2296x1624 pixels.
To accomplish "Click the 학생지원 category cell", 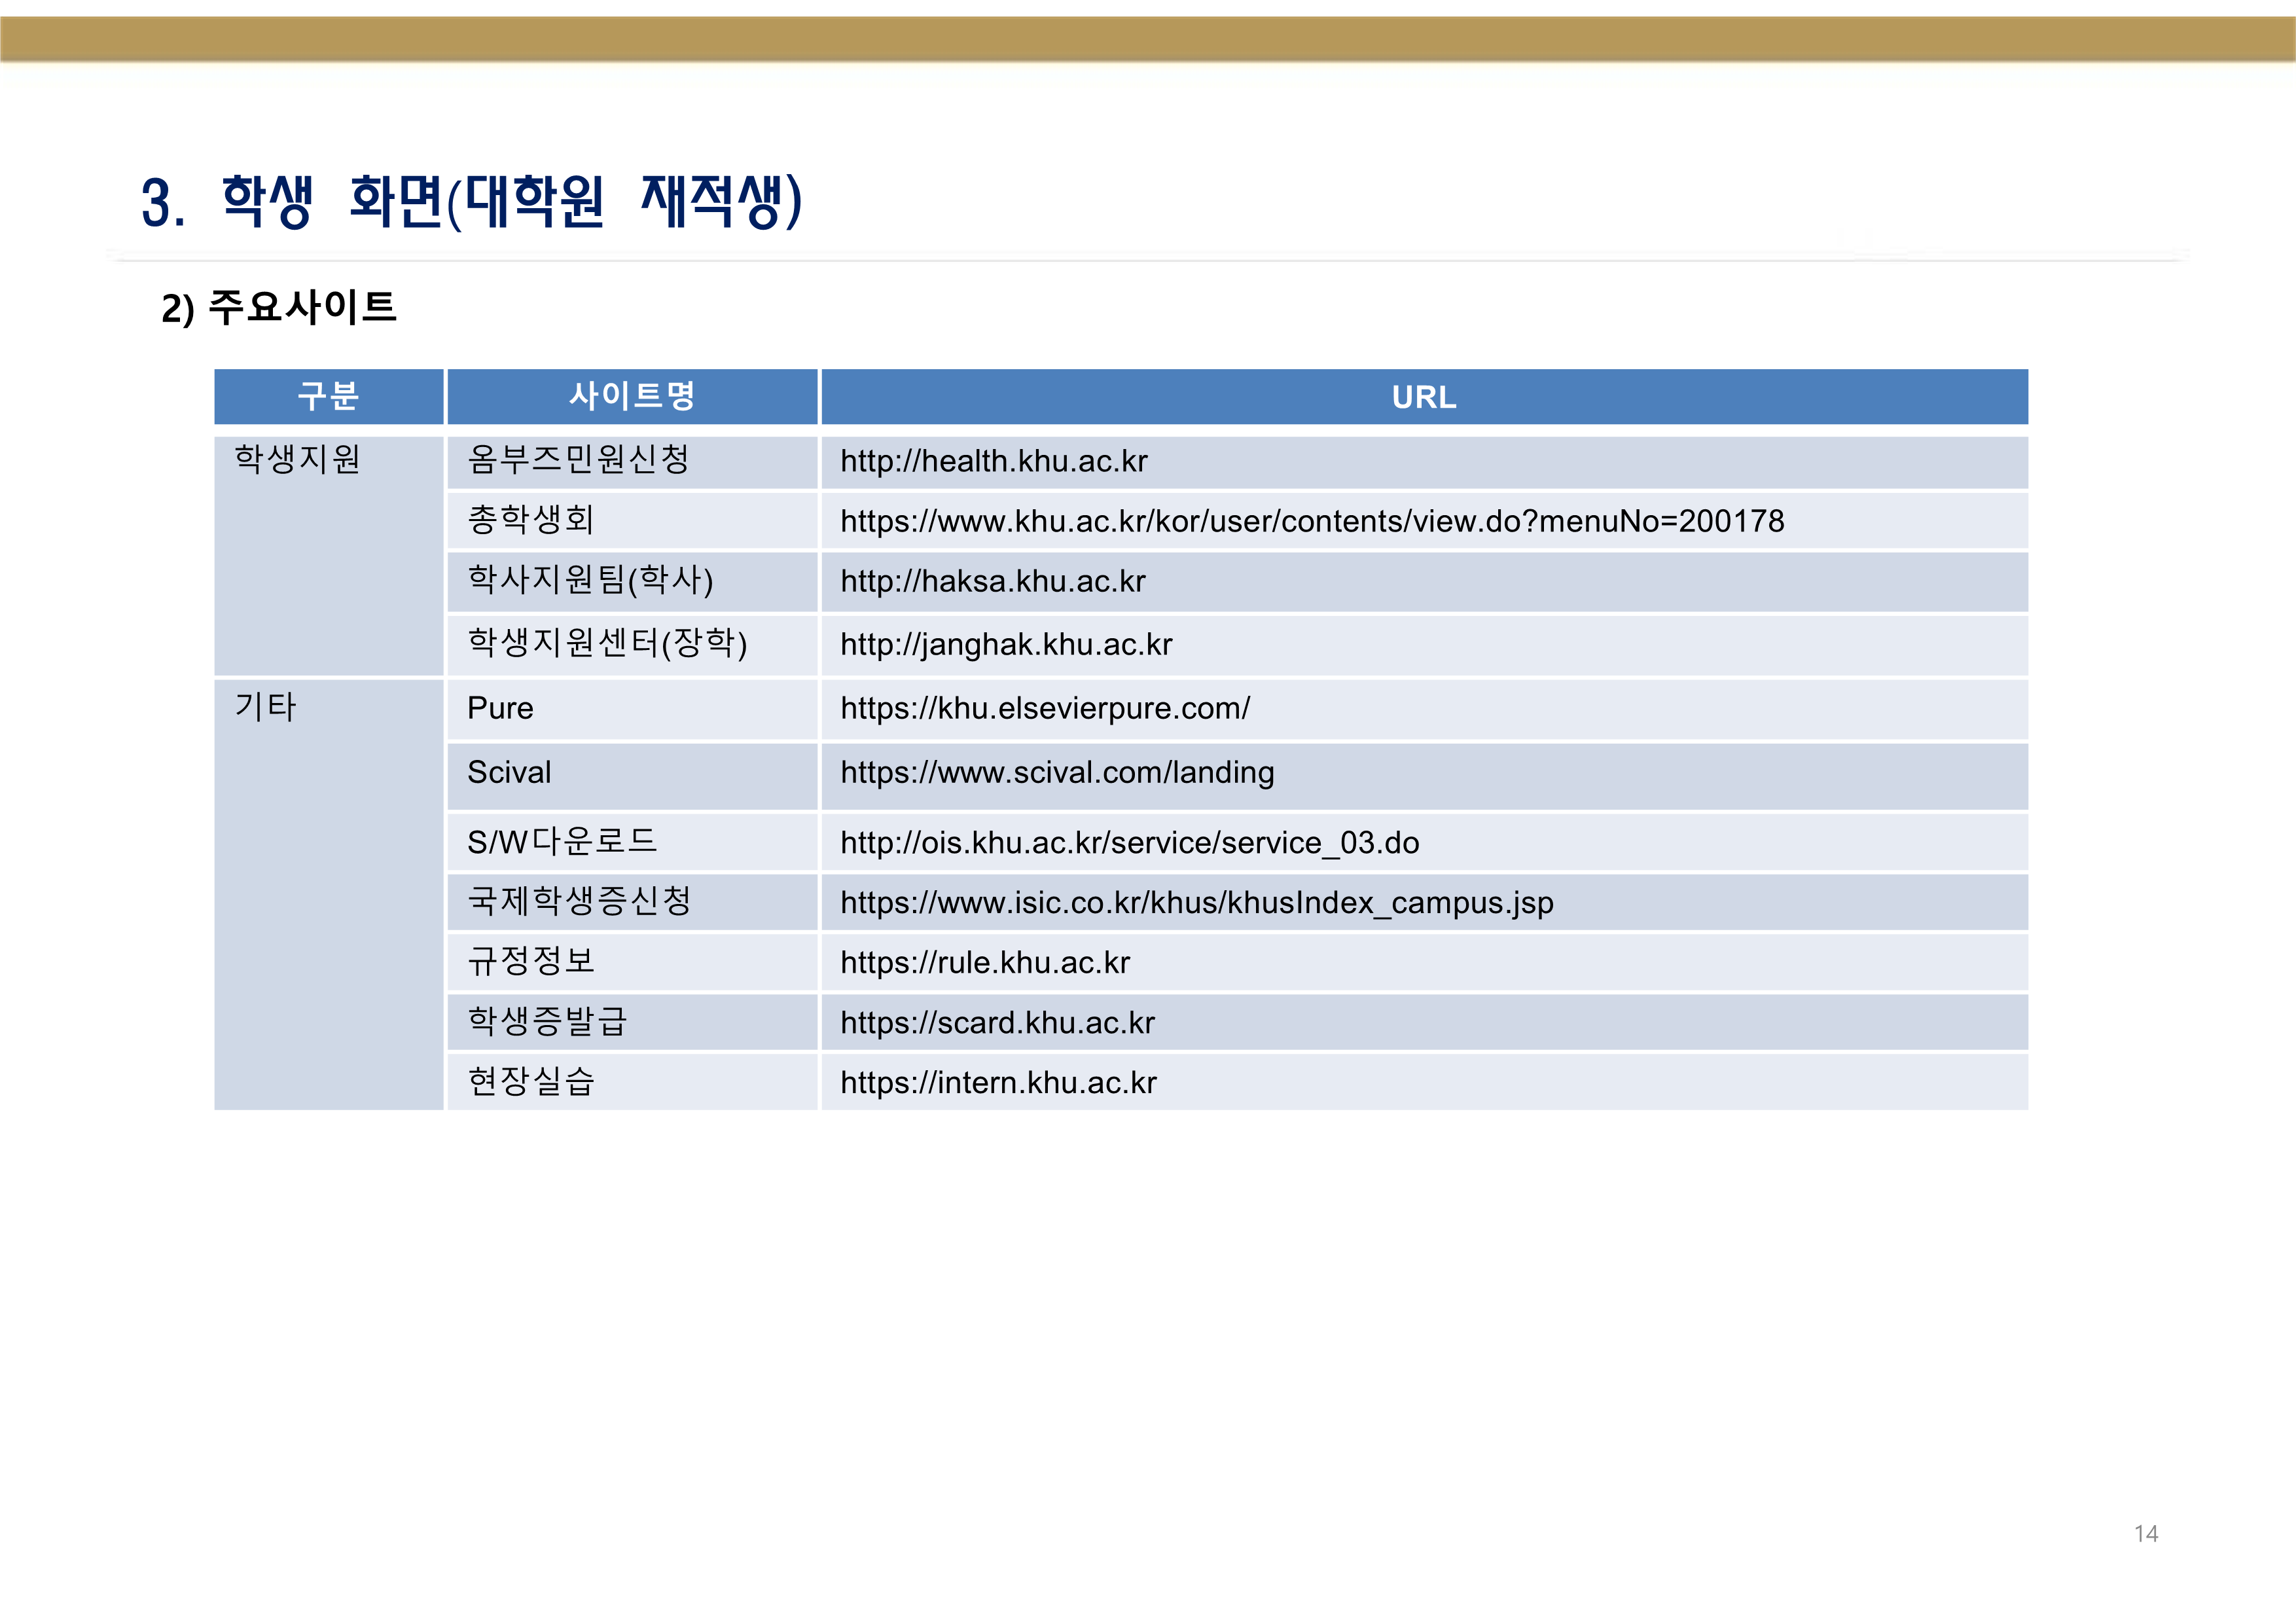I will point(329,555).
